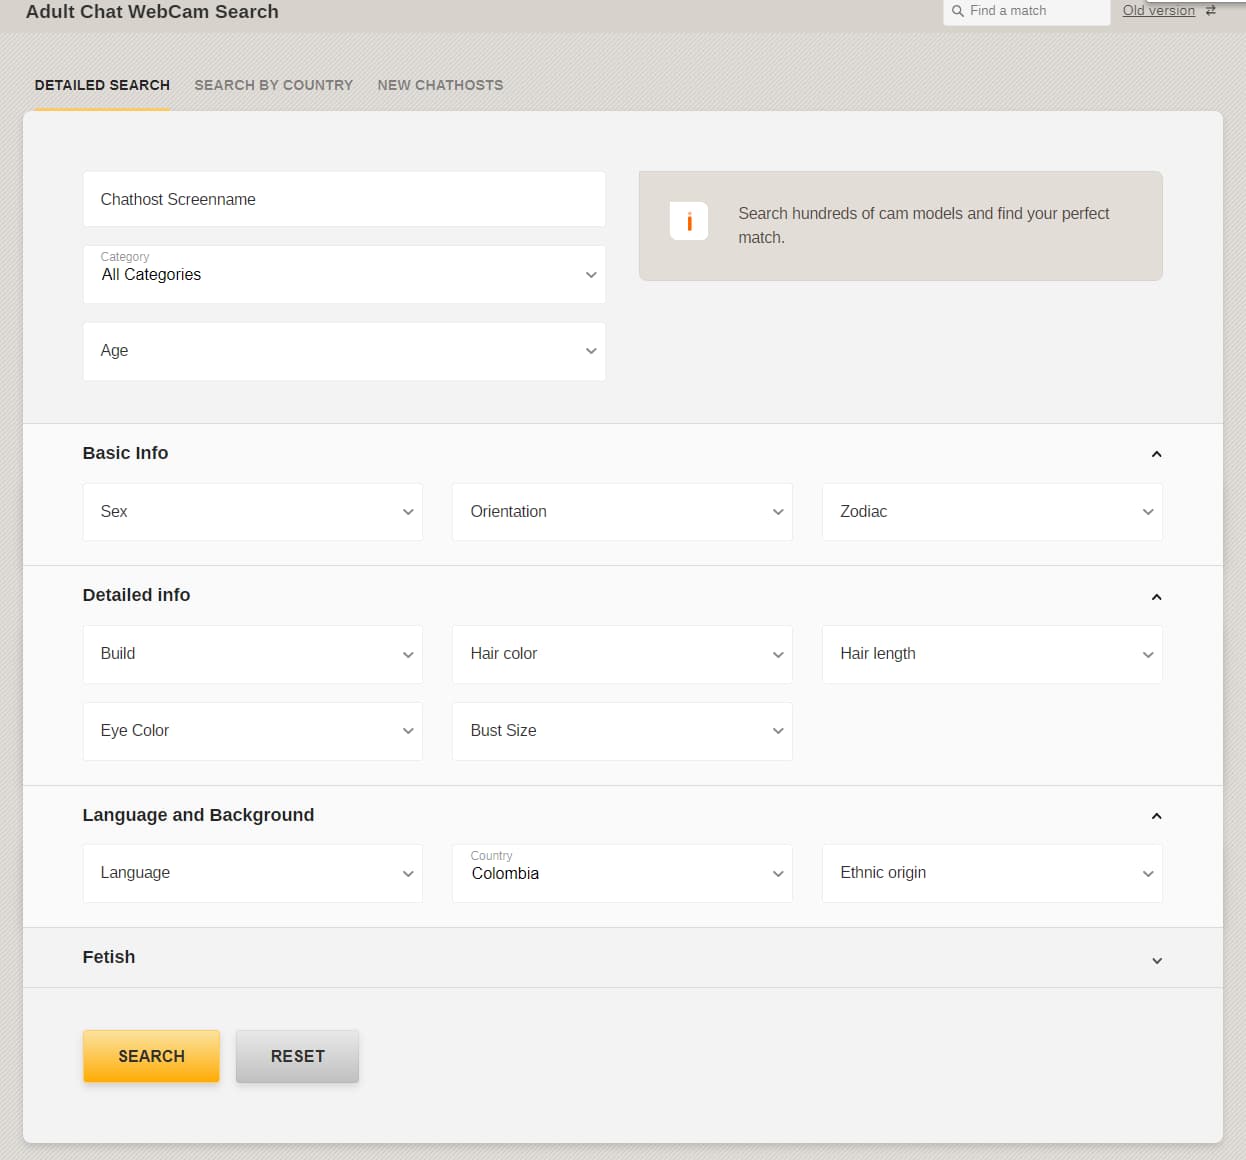Image resolution: width=1246 pixels, height=1160 pixels.
Task: Open the Language dropdown
Action: pyautogui.click(x=253, y=873)
